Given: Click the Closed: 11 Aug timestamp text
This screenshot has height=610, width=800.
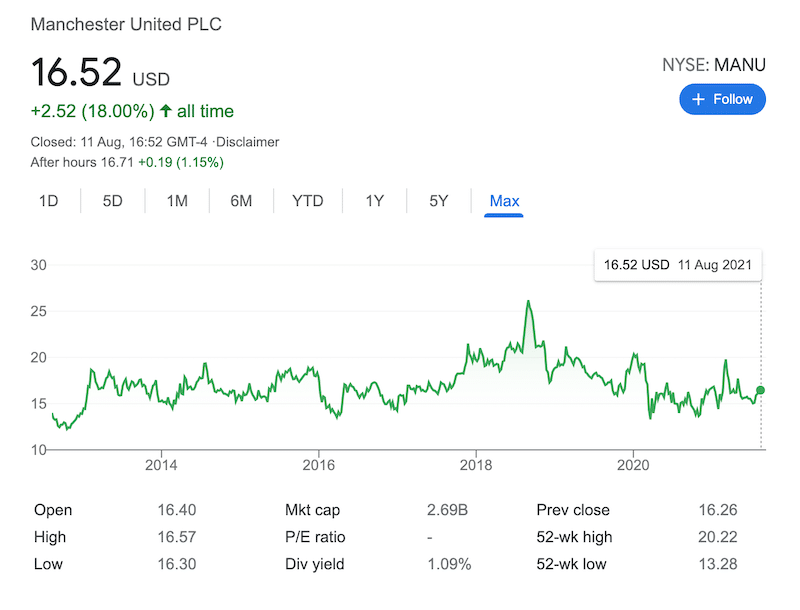Looking at the screenshot, I should [119, 142].
